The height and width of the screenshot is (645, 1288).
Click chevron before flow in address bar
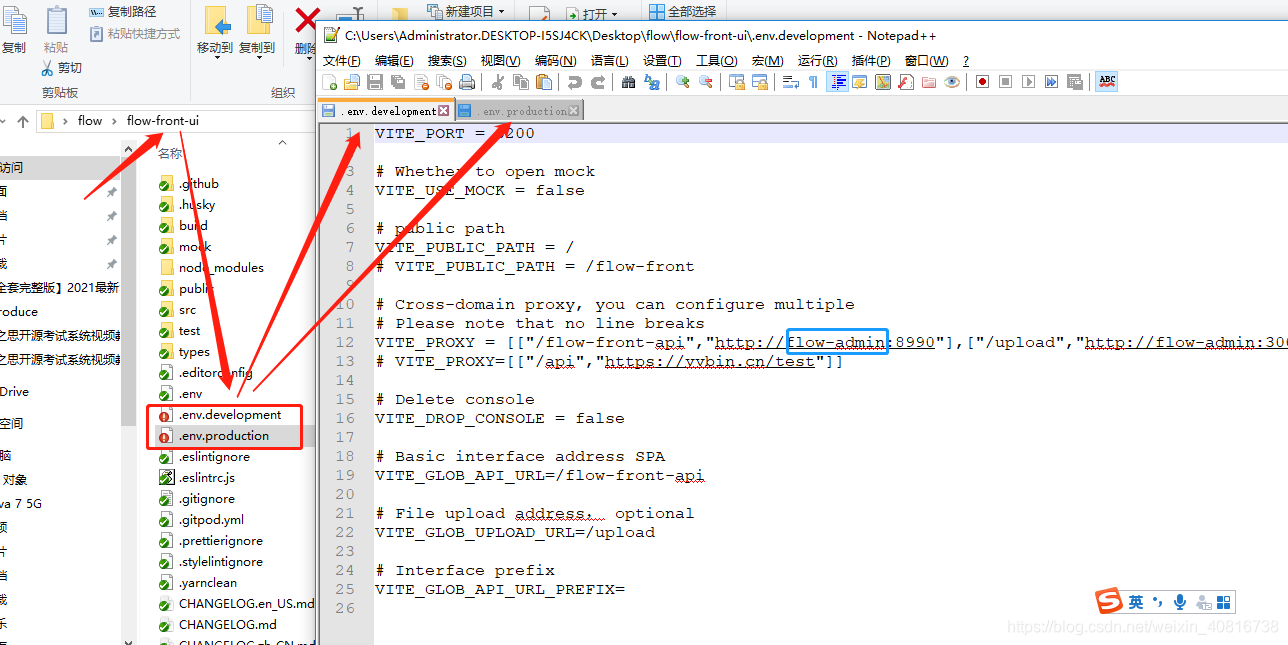click(65, 121)
